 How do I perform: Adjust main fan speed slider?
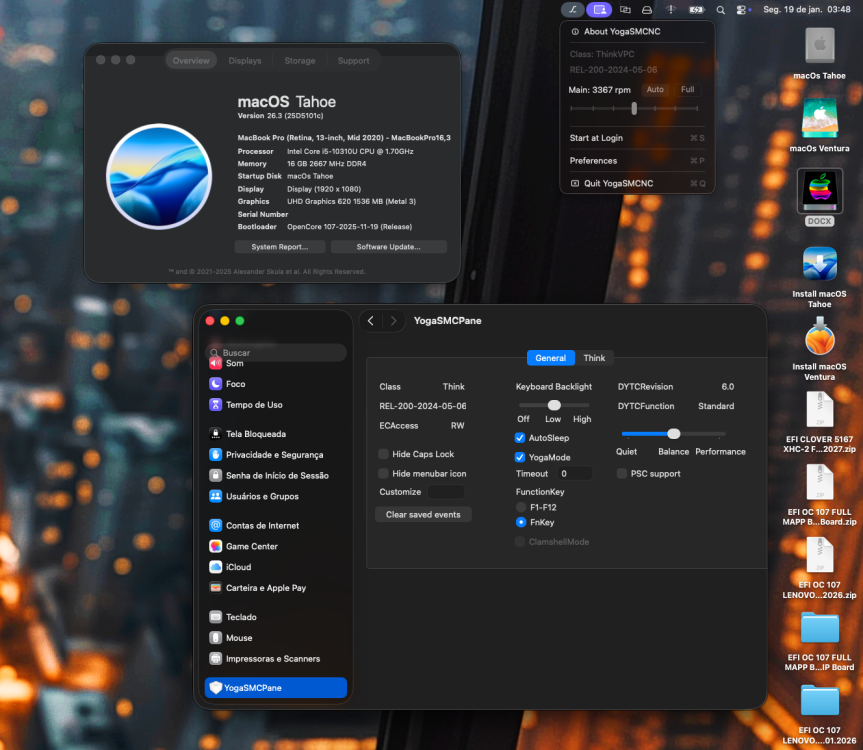(x=634, y=108)
